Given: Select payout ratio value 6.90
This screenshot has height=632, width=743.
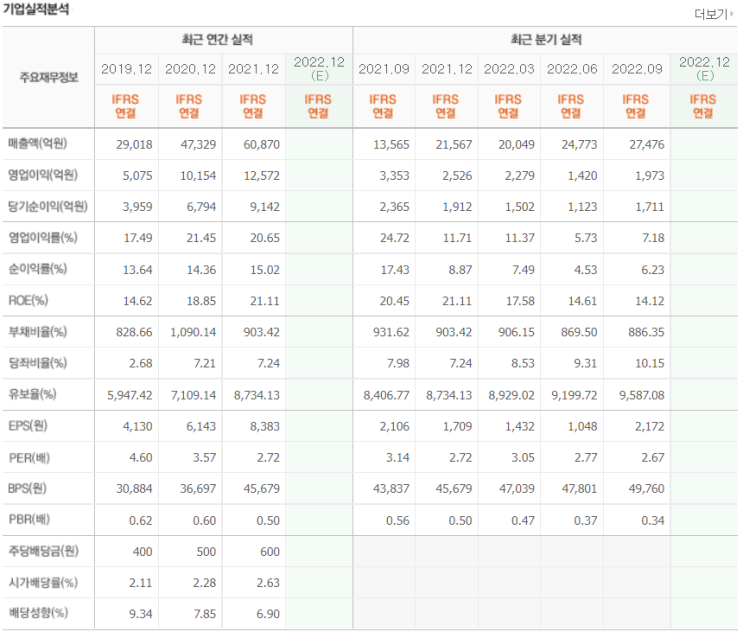Looking at the screenshot, I should (268, 614).
